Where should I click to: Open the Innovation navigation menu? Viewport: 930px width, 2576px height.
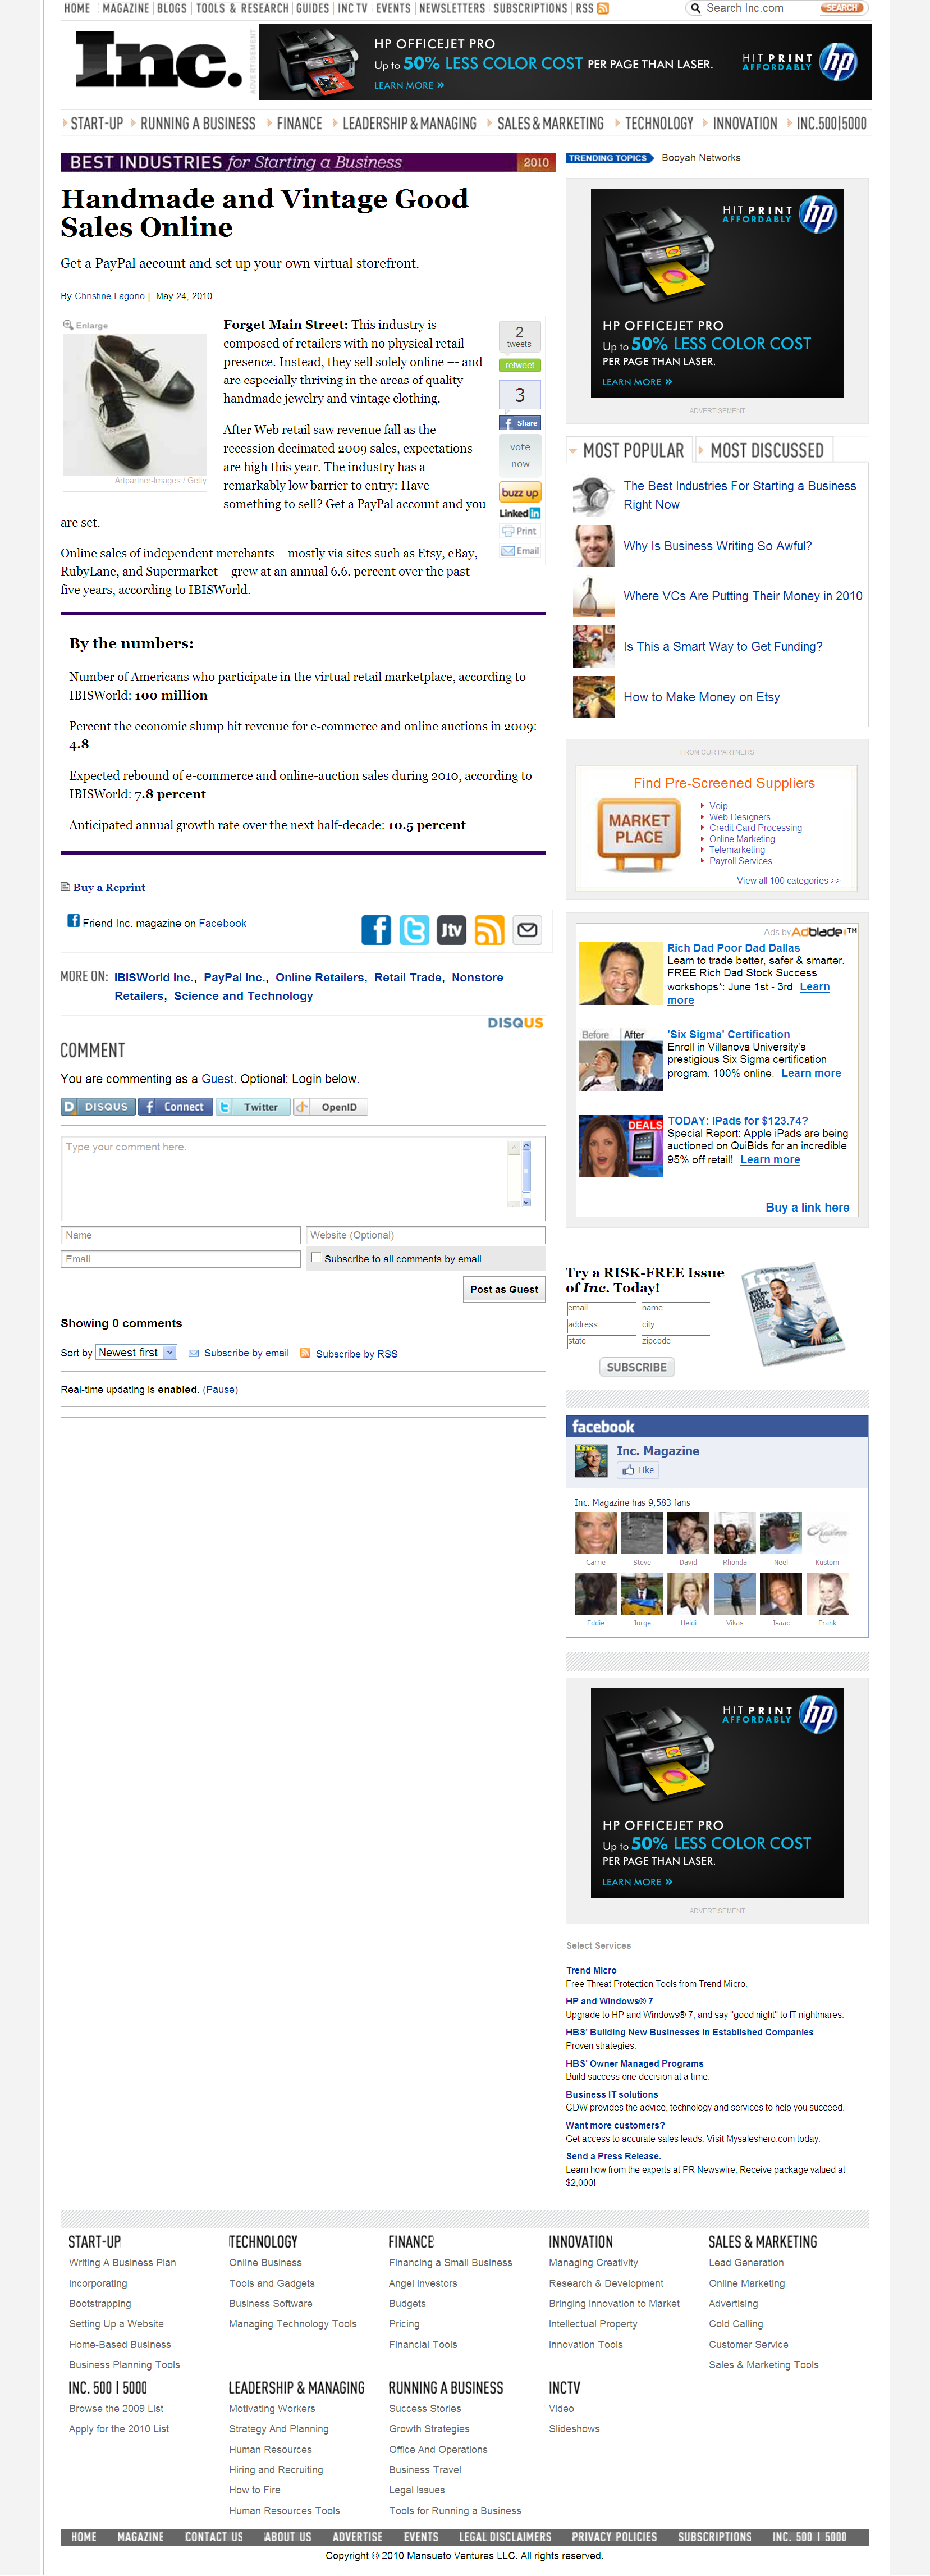(x=745, y=124)
